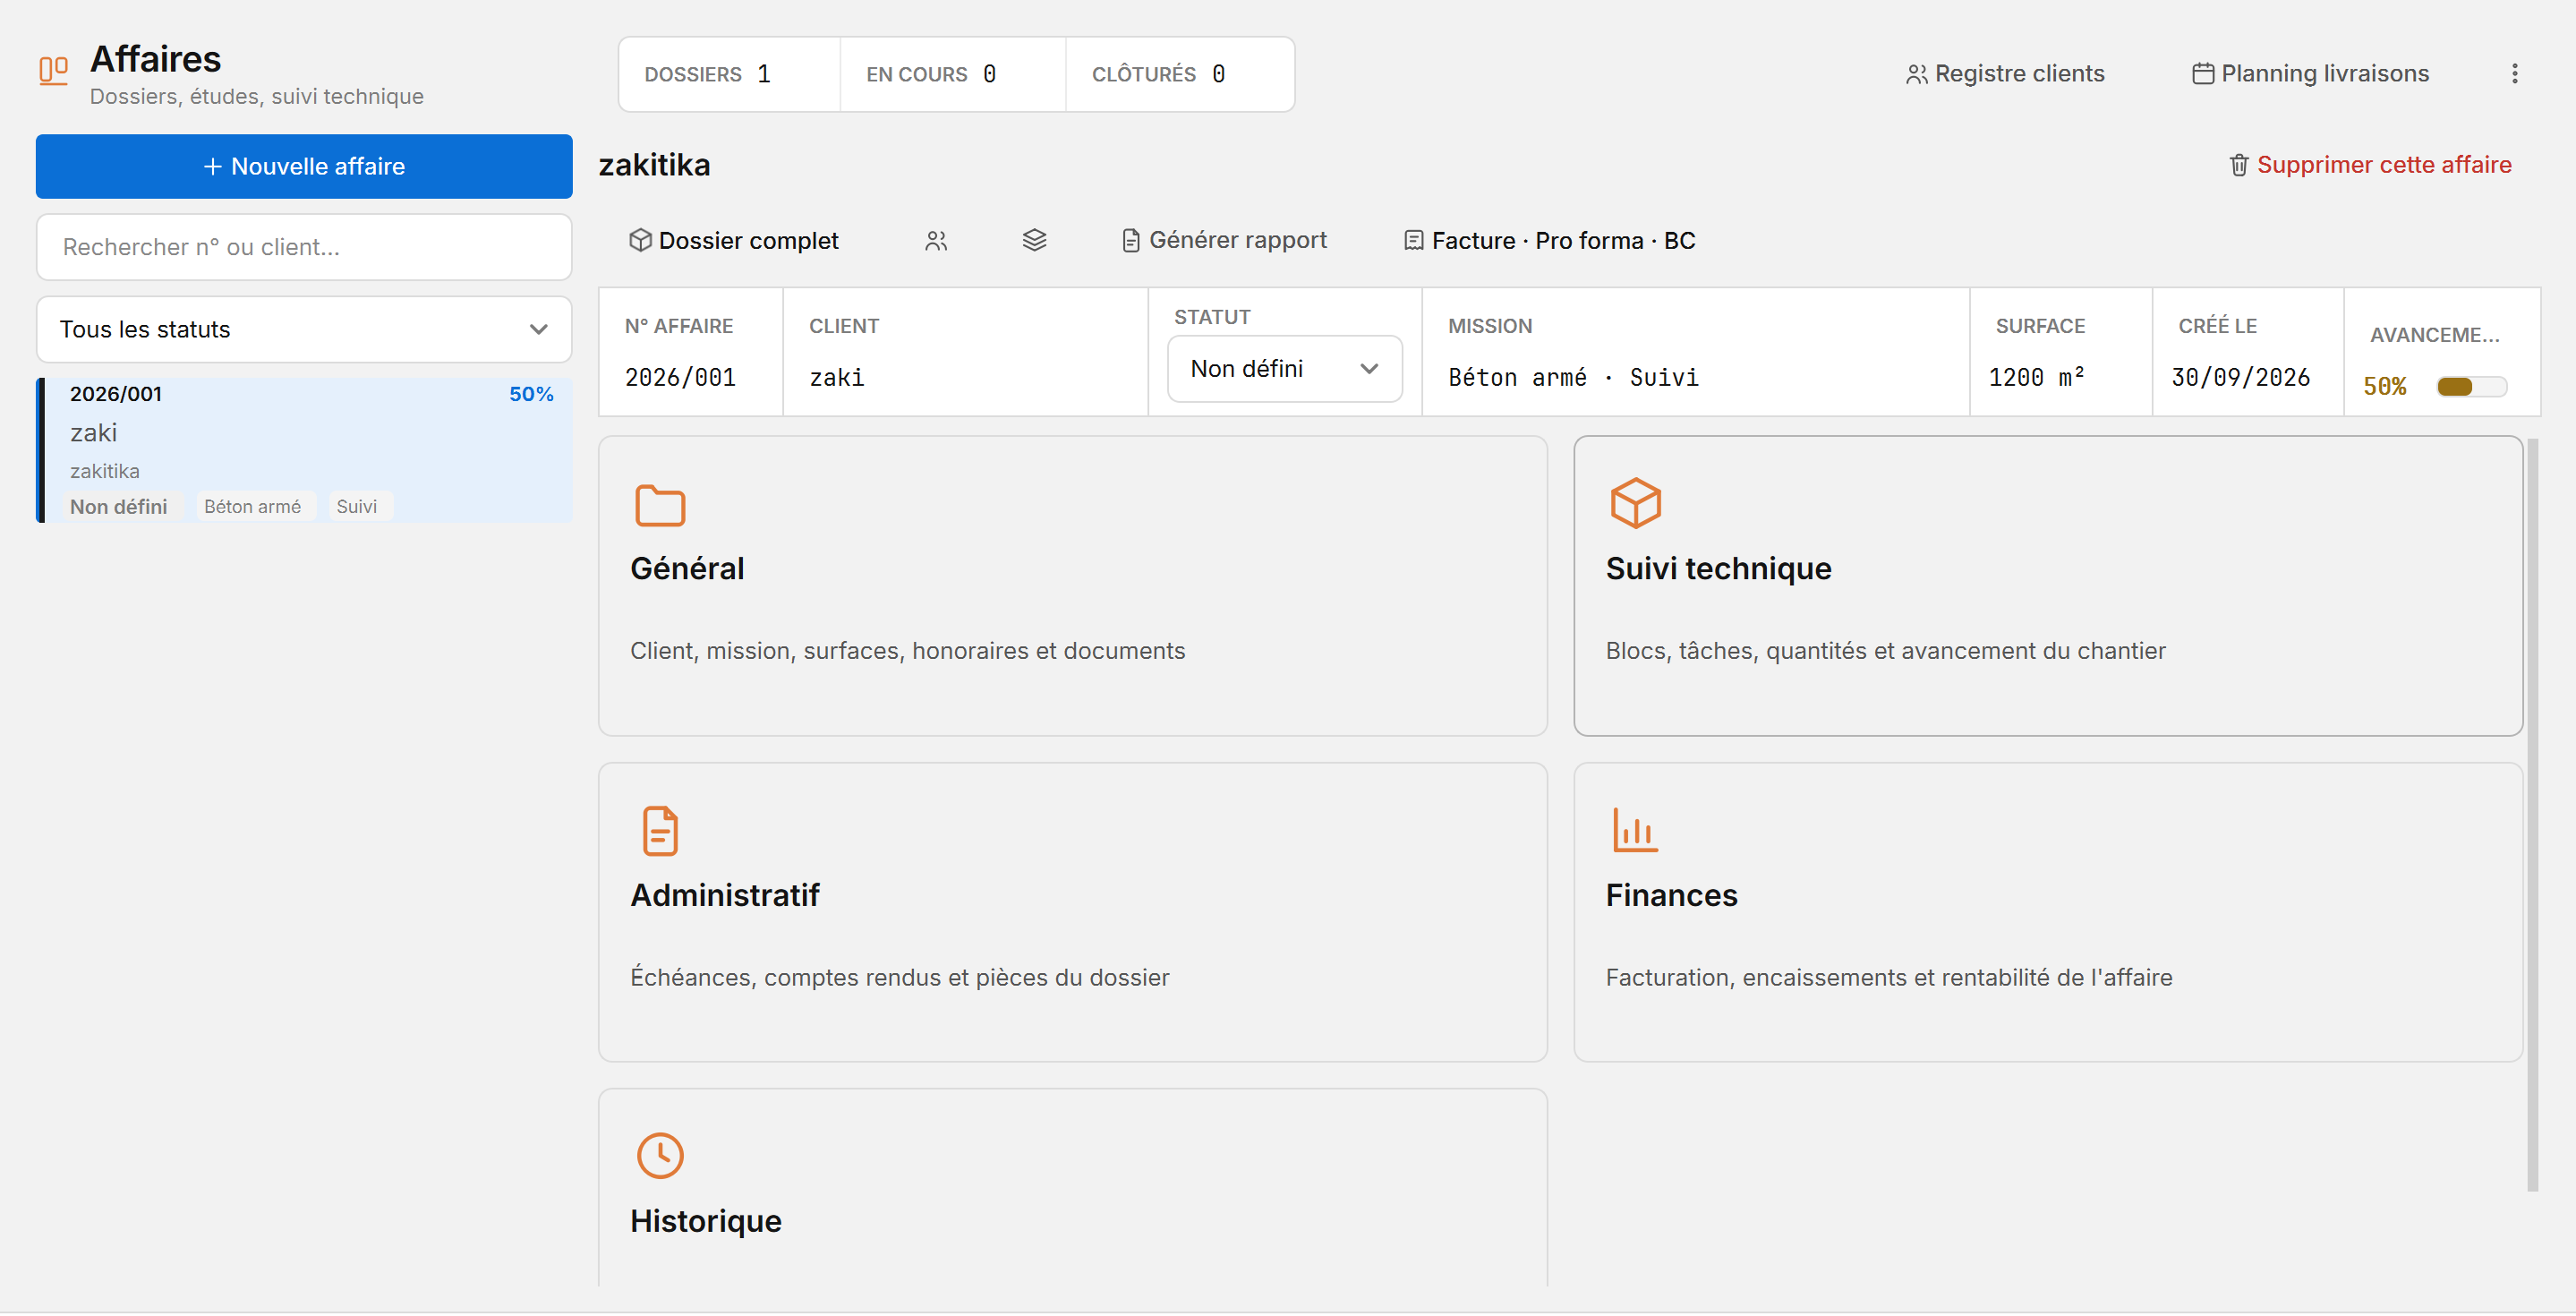Select the EN COURS 0 counter tab
The image size is (2576, 1316).
(x=952, y=74)
